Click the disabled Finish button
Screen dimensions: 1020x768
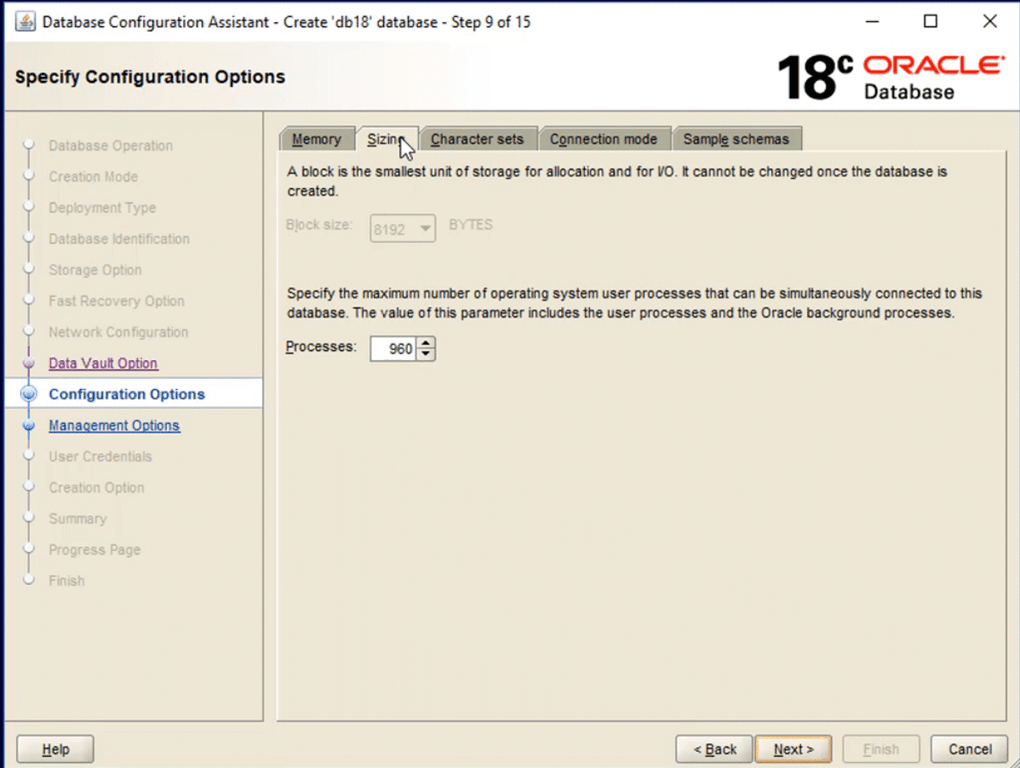881,749
